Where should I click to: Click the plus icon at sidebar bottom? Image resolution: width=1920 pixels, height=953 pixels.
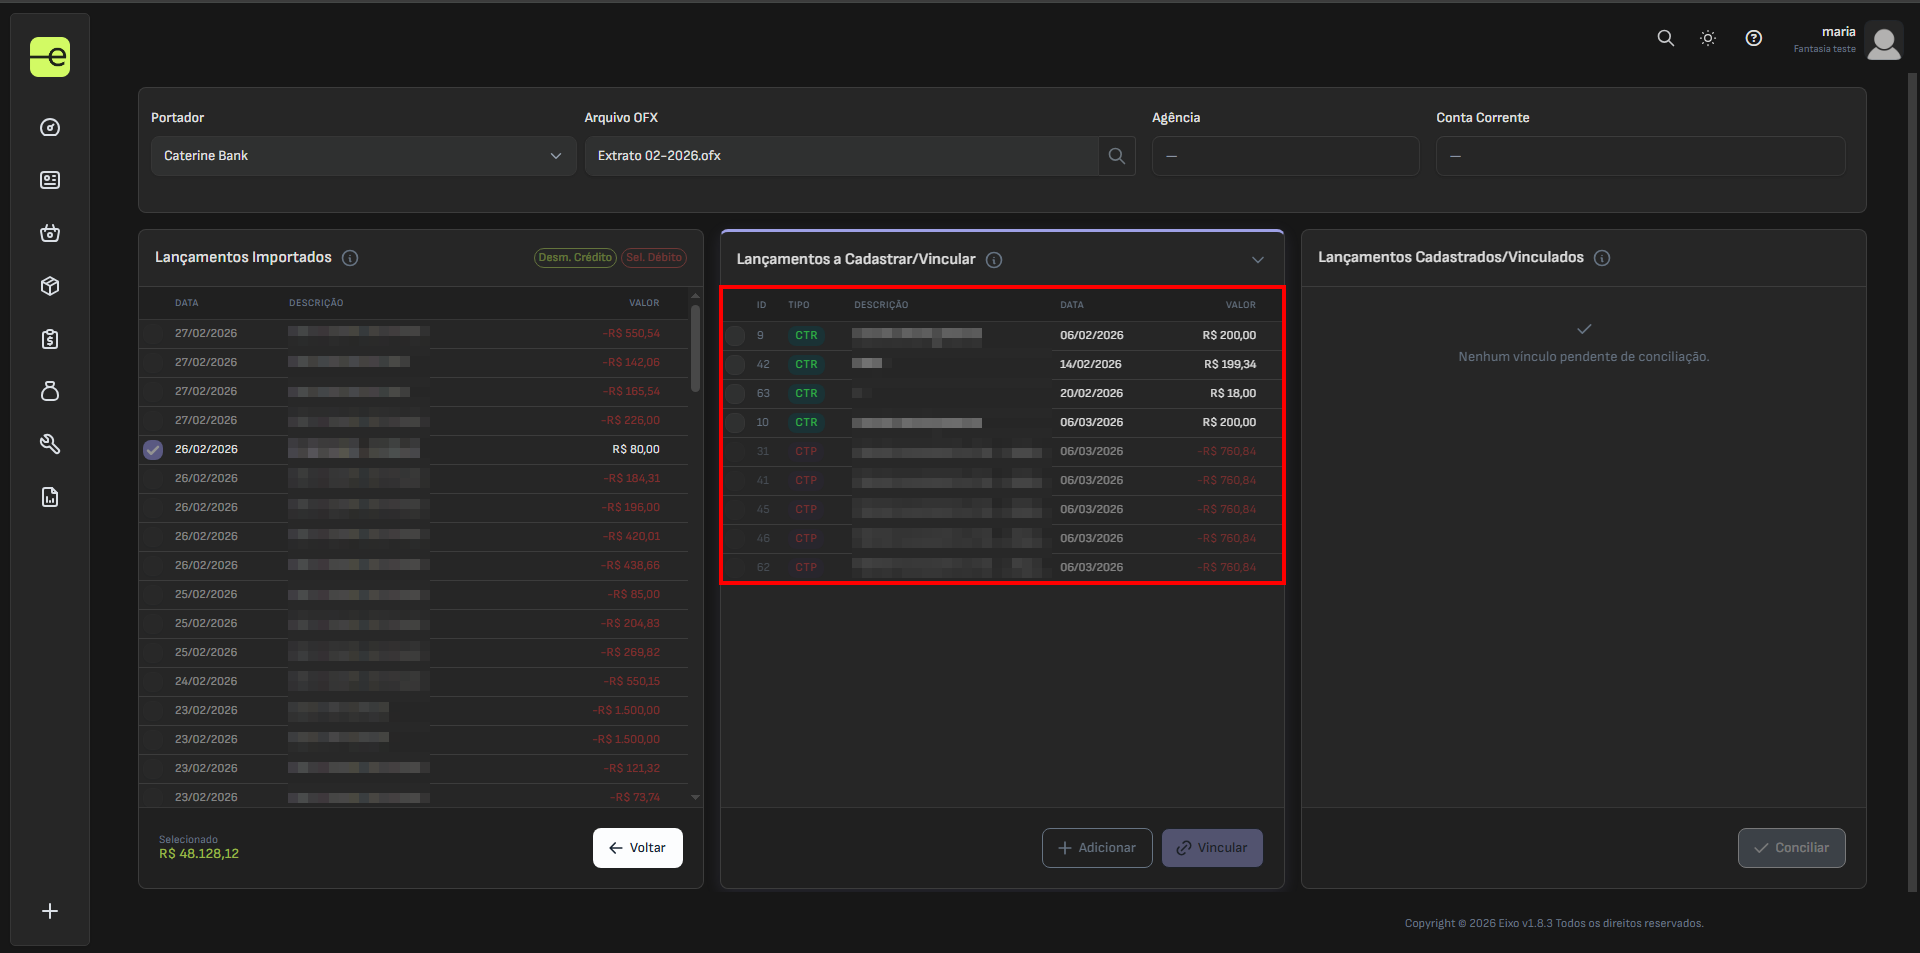coord(50,911)
